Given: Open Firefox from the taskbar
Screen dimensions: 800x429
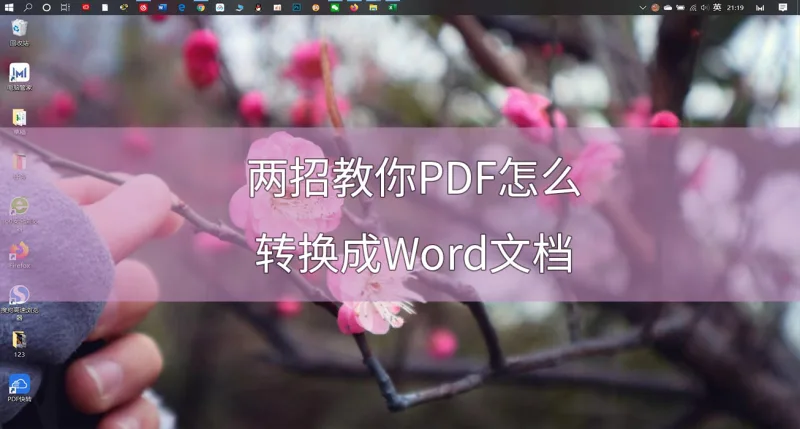Looking at the screenshot, I should tap(354, 8).
